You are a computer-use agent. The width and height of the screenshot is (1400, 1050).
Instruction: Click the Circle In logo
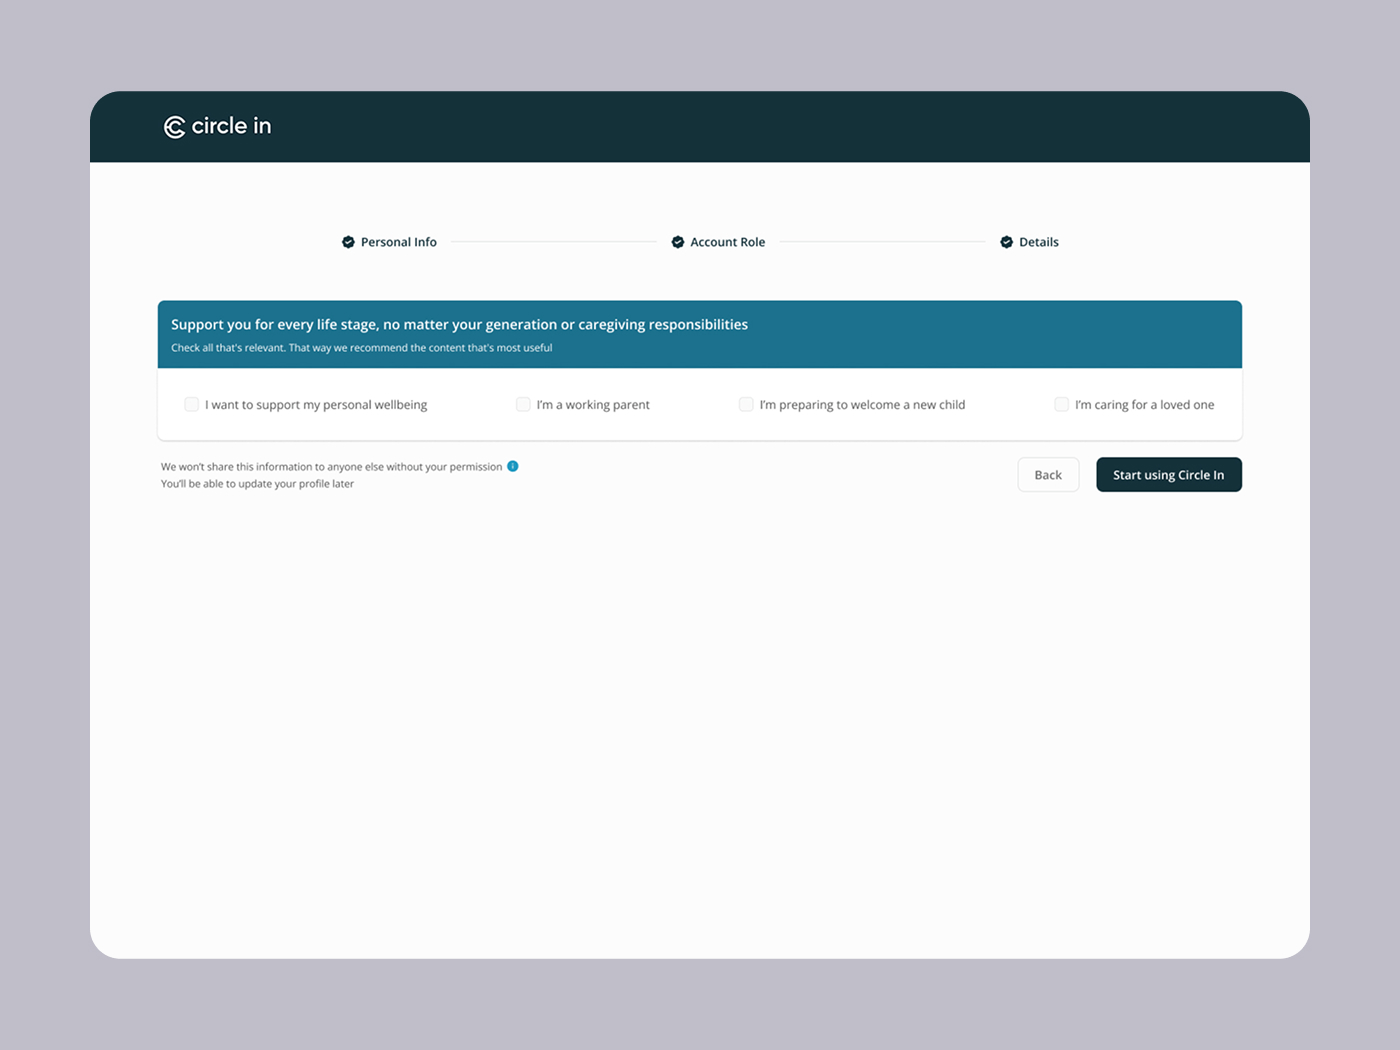coord(217,126)
